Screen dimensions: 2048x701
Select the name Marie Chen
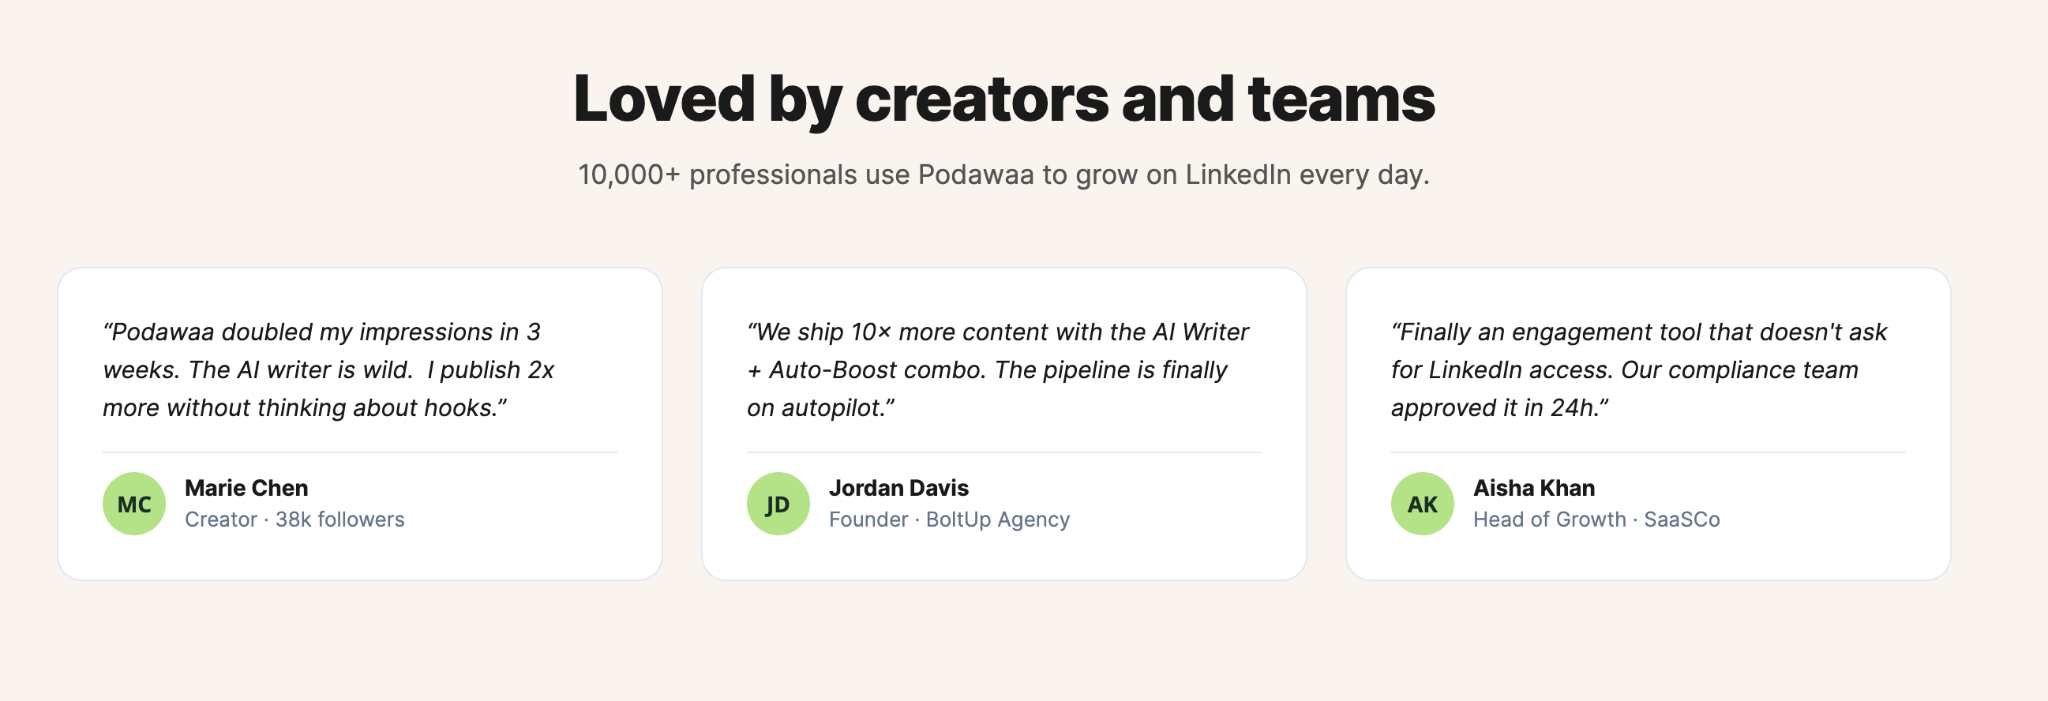pyautogui.click(x=246, y=488)
